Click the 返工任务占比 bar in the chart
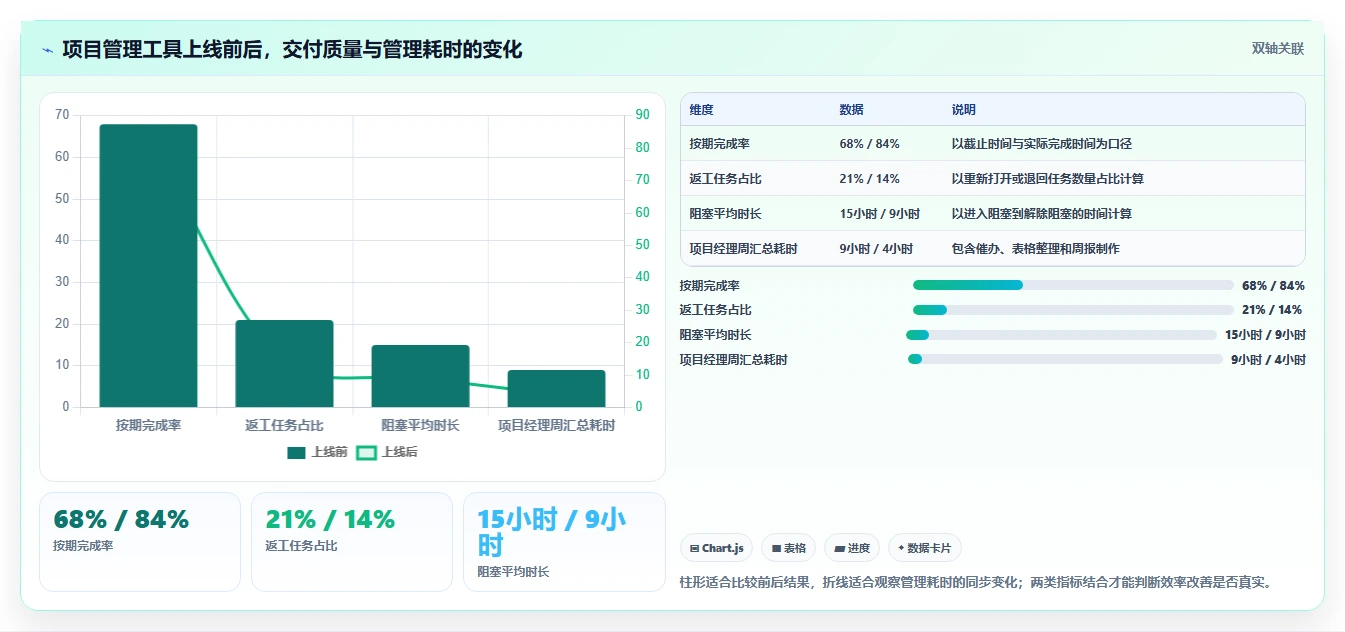The width and height of the screenshot is (1345, 632). tap(284, 364)
